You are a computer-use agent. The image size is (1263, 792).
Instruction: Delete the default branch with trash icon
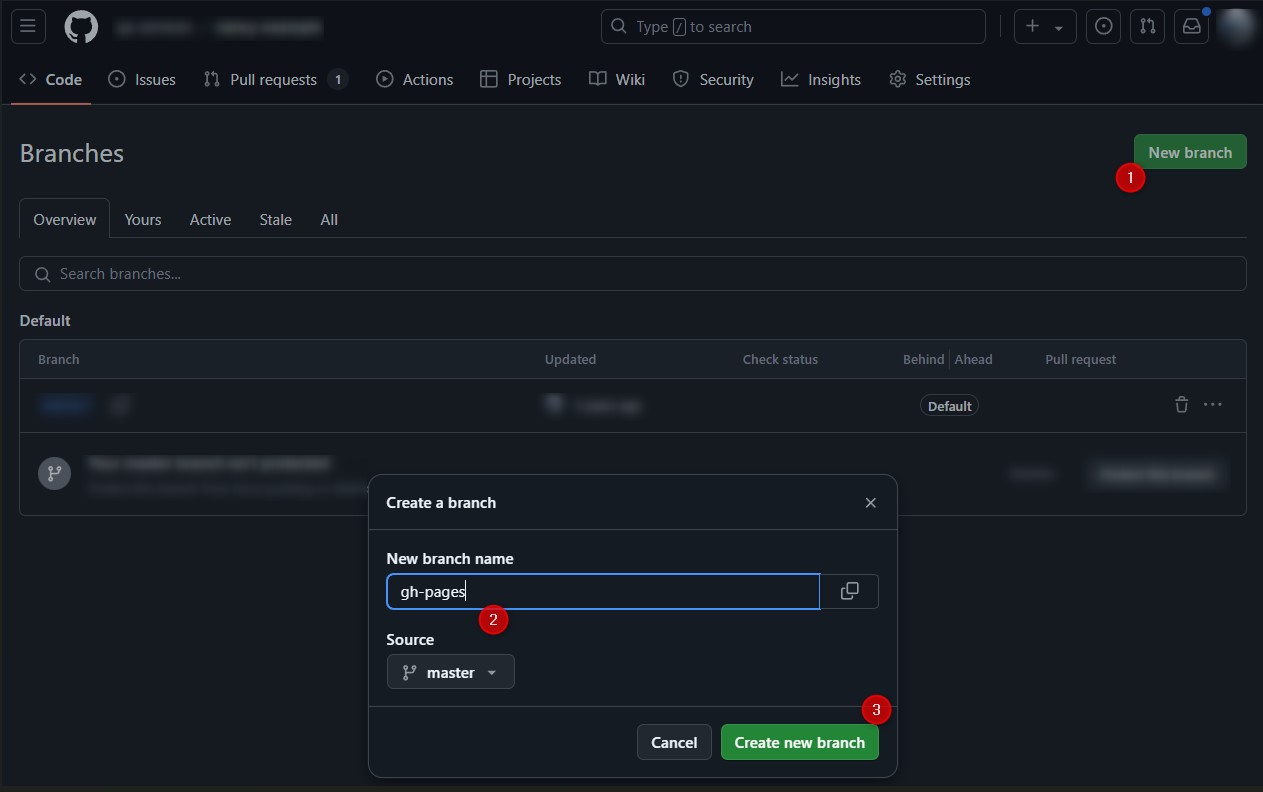(1181, 405)
